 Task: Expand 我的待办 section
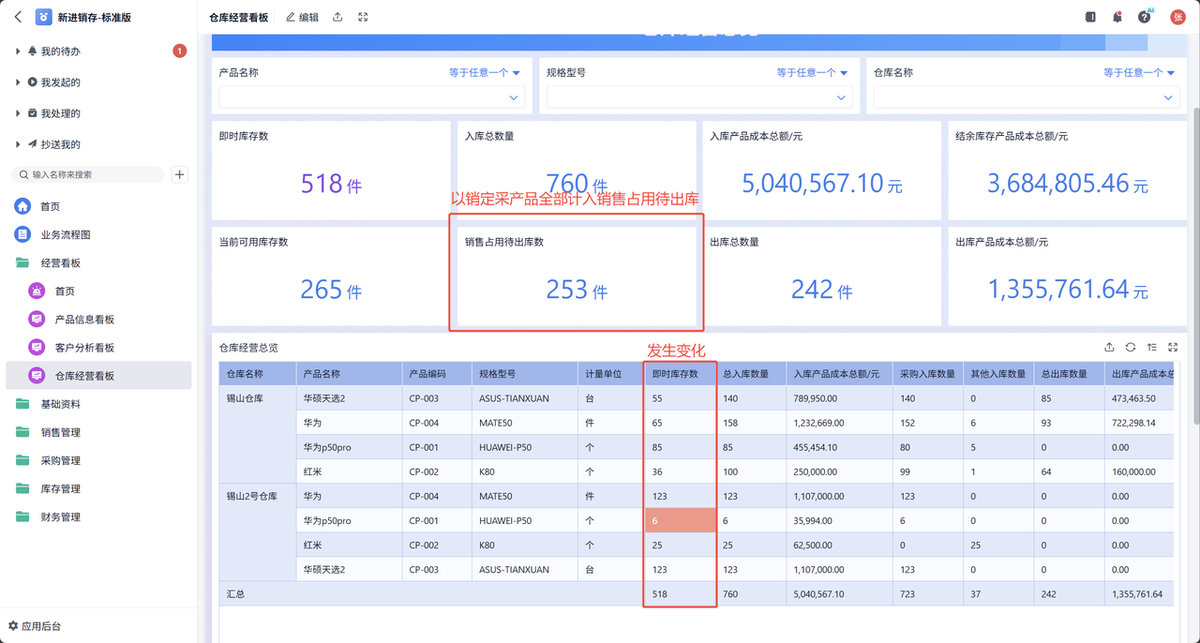(18, 51)
